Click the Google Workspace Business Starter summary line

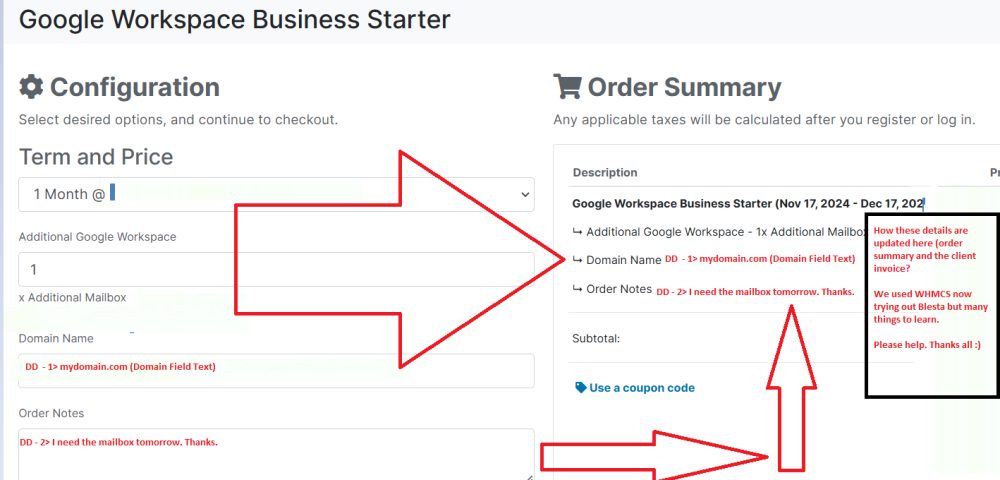point(748,204)
